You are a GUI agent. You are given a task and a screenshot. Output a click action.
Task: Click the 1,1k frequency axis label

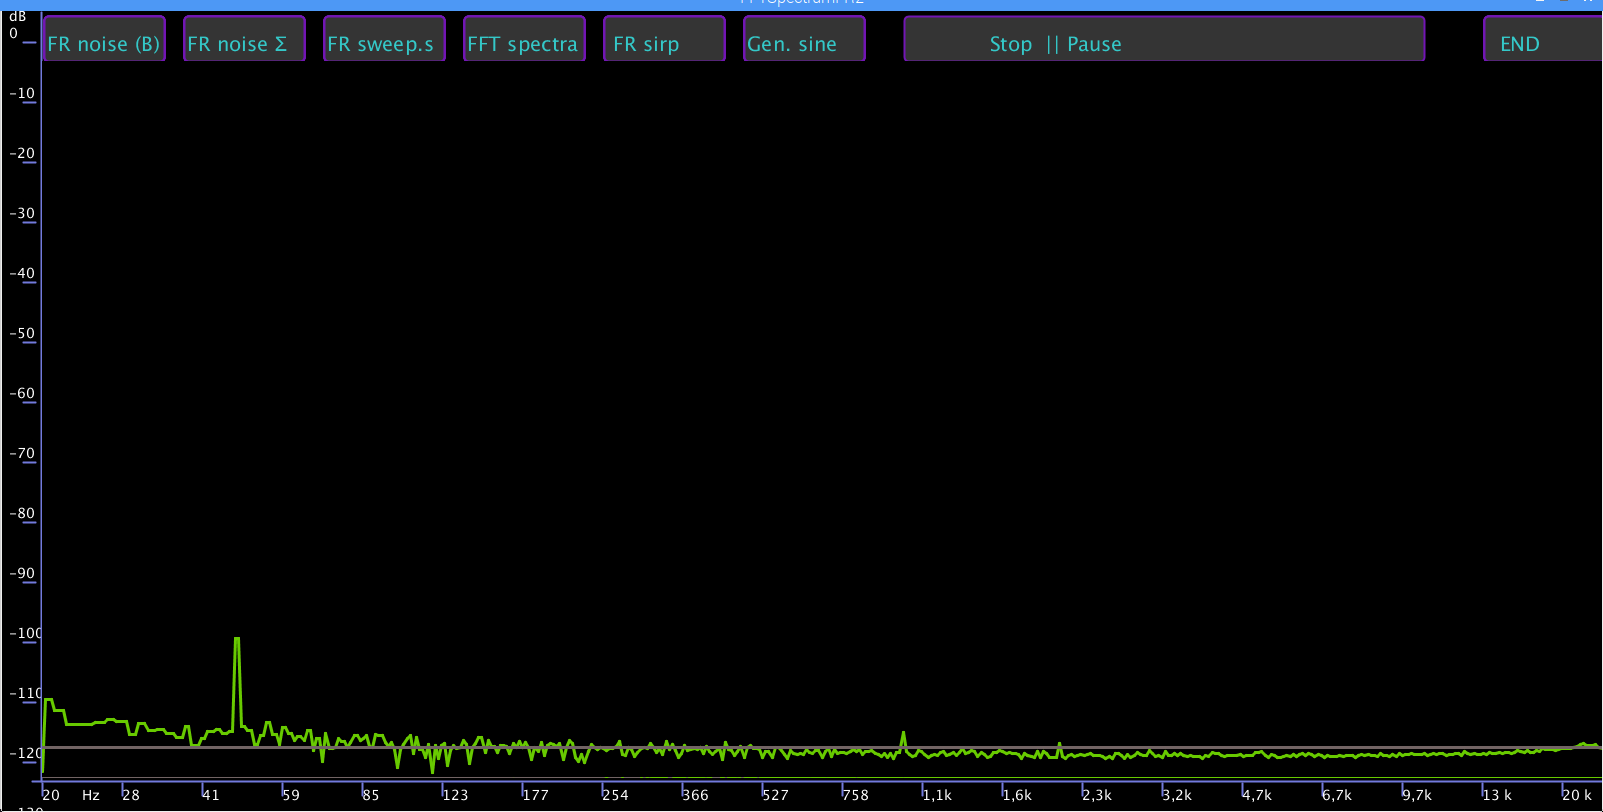coord(937,795)
